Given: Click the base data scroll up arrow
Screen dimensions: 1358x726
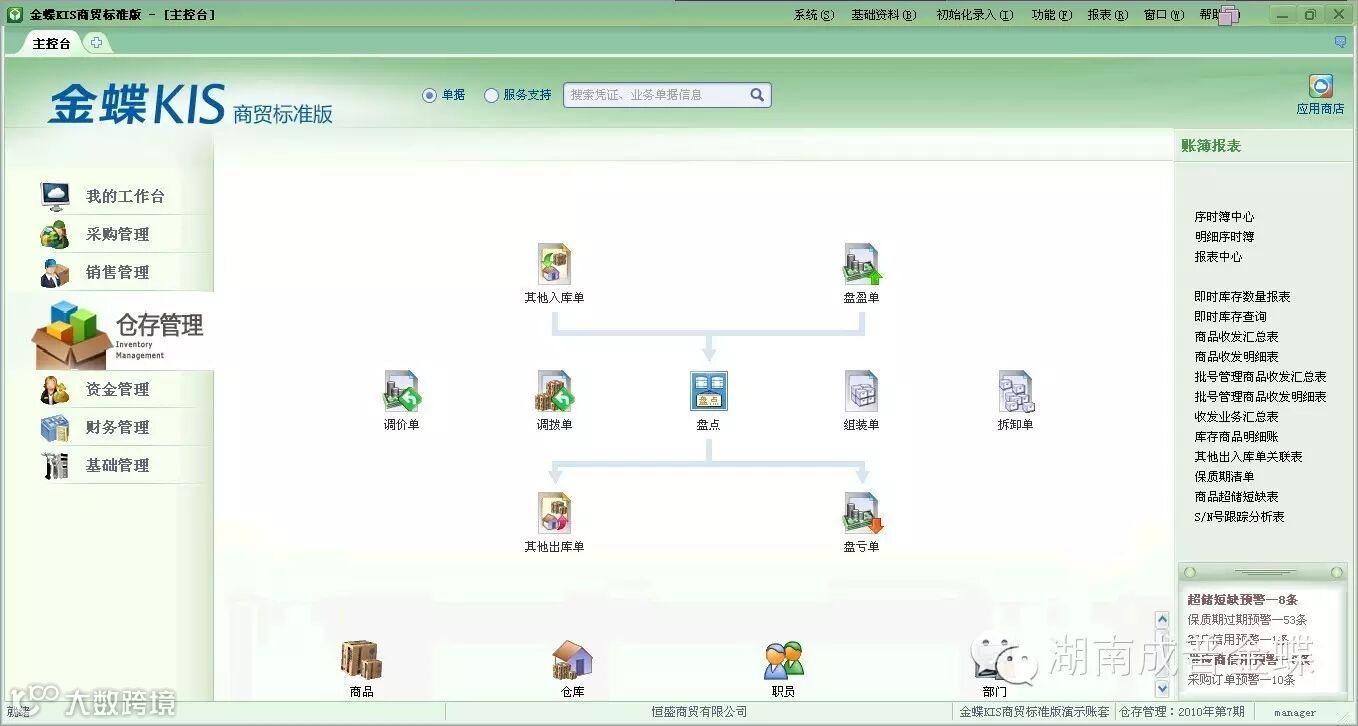Looking at the screenshot, I should click(1161, 620).
